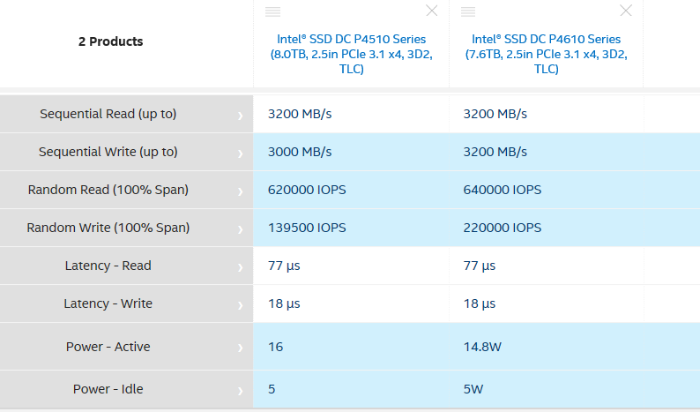Select the 139500 IOPS random write cell
Image resolution: width=700 pixels, height=412 pixels.
point(307,228)
